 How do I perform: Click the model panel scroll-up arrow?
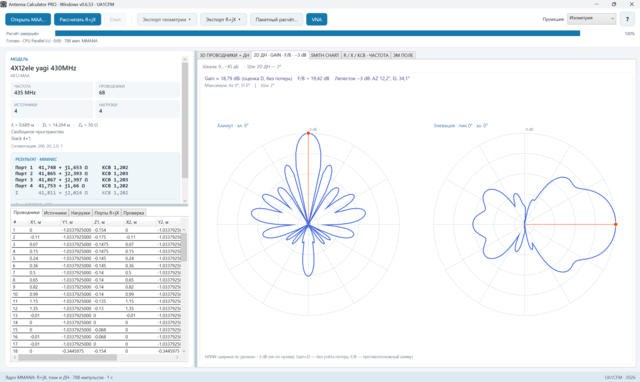[185, 60]
